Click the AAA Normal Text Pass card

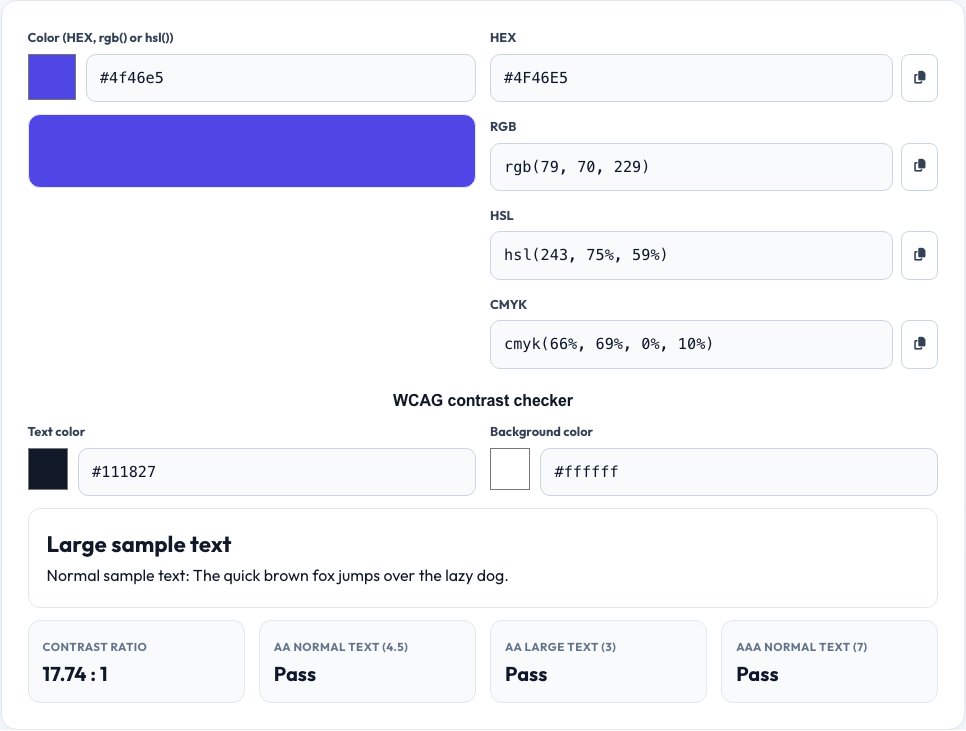tap(829, 661)
